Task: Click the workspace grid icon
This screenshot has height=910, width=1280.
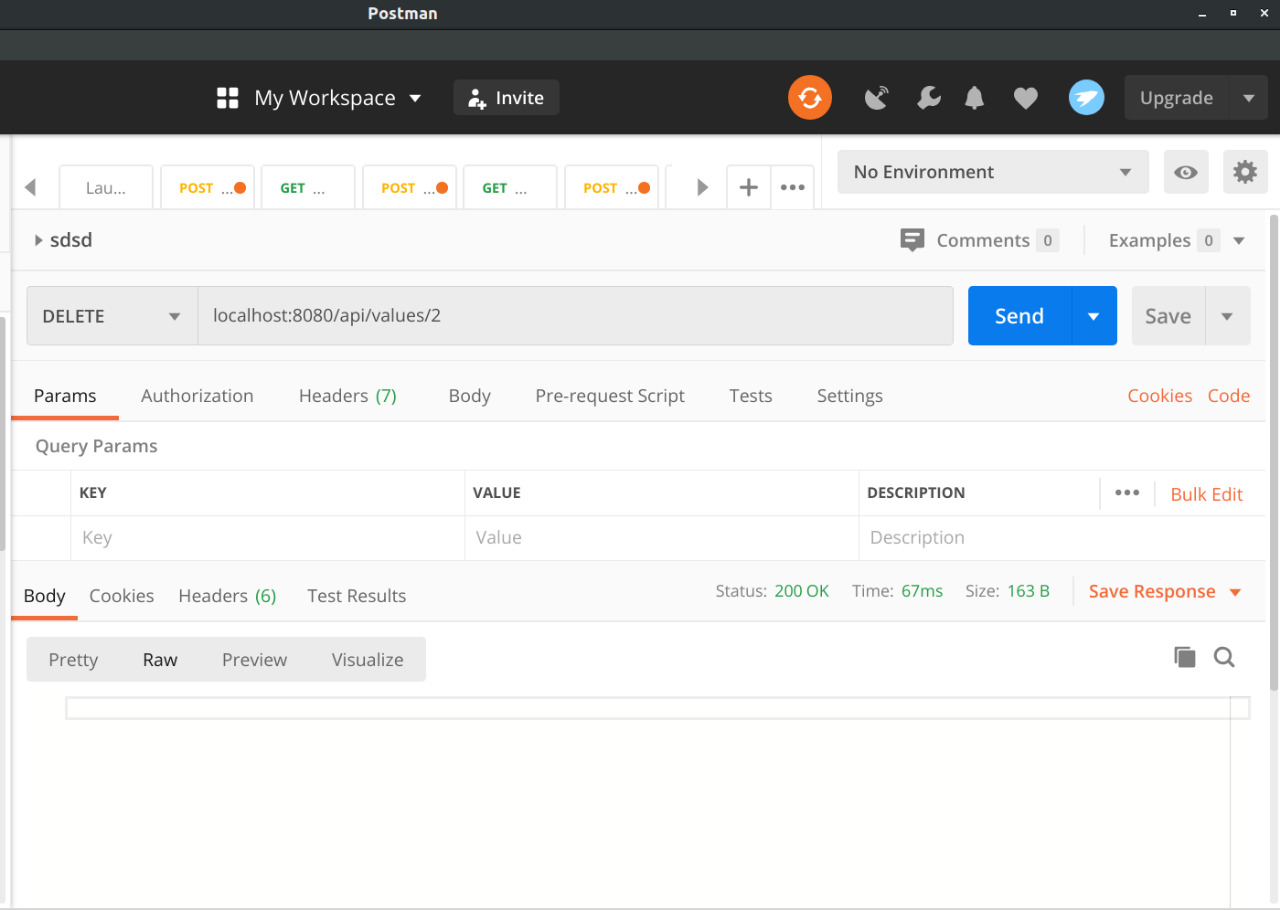Action: pos(228,98)
